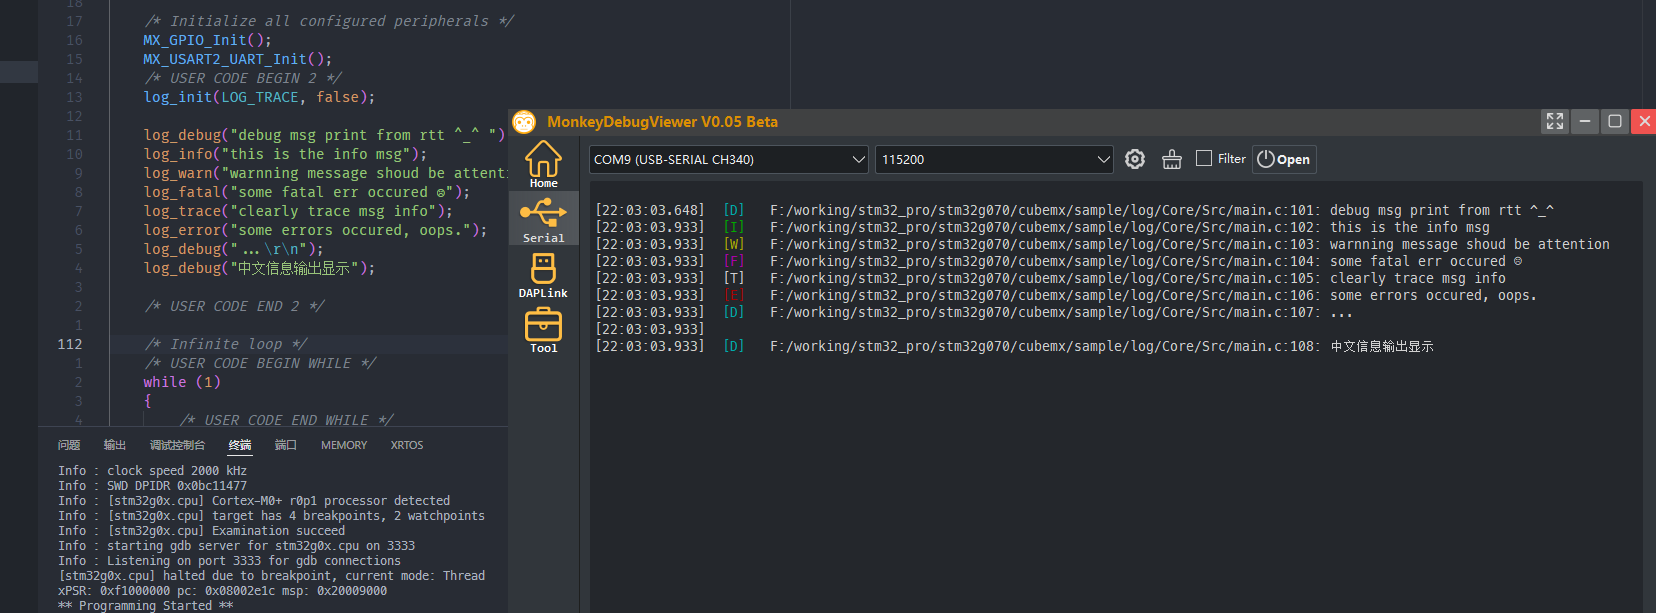Click the first timestamp [22:03:03.648]
Viewport: 1656px width, 613px height.
click(650, 210)
